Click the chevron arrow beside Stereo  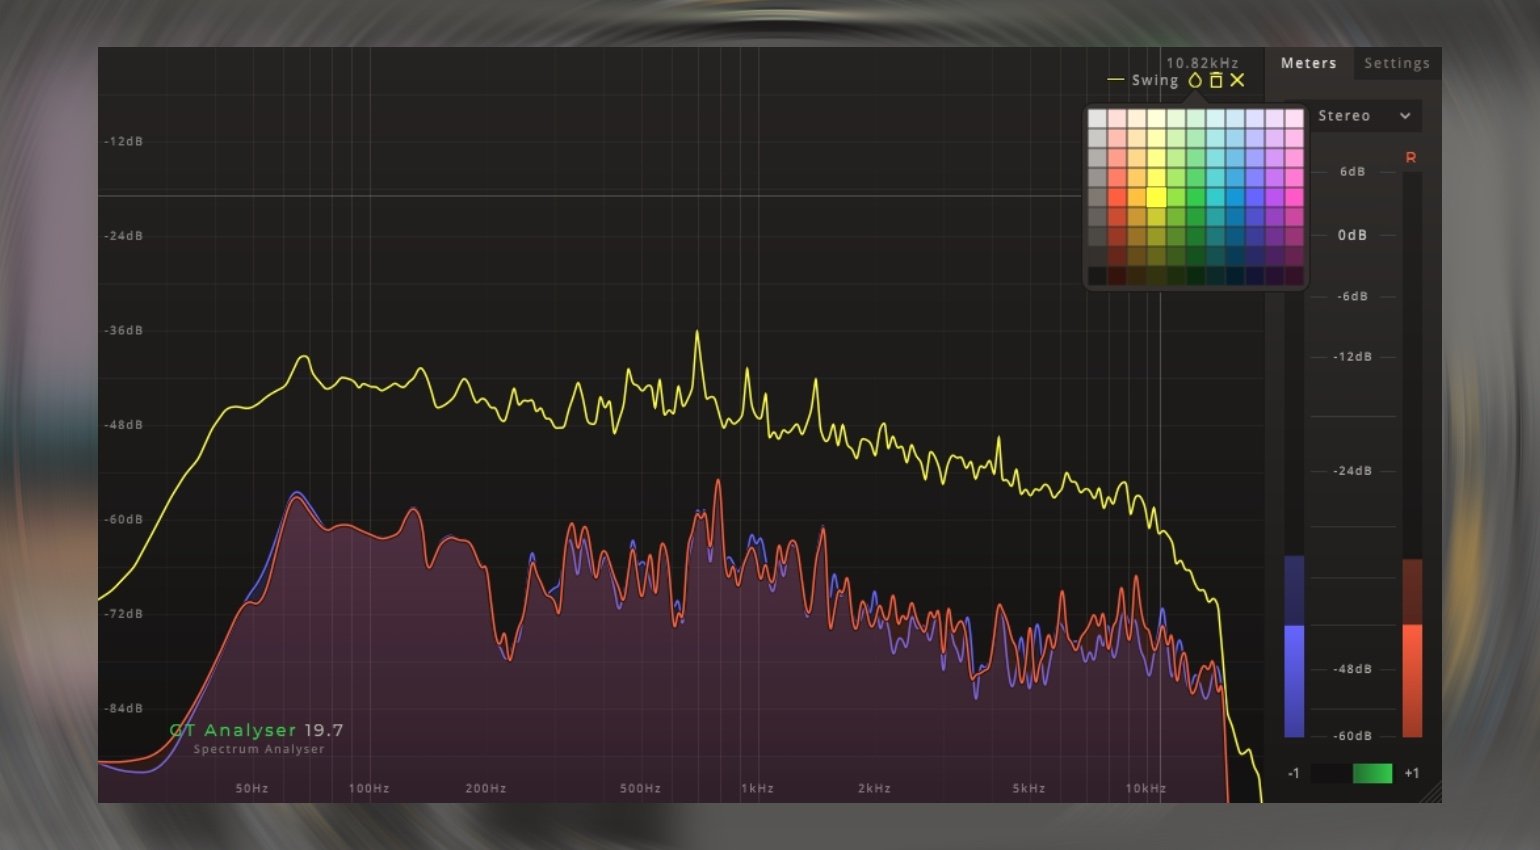coord(1405,116)
